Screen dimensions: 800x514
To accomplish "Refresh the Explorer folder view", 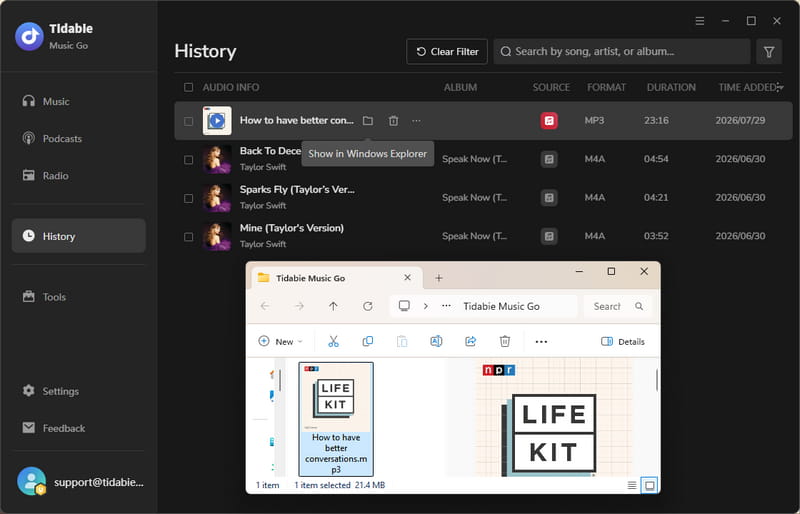I will pyautogui.click(x=367, y=306).
